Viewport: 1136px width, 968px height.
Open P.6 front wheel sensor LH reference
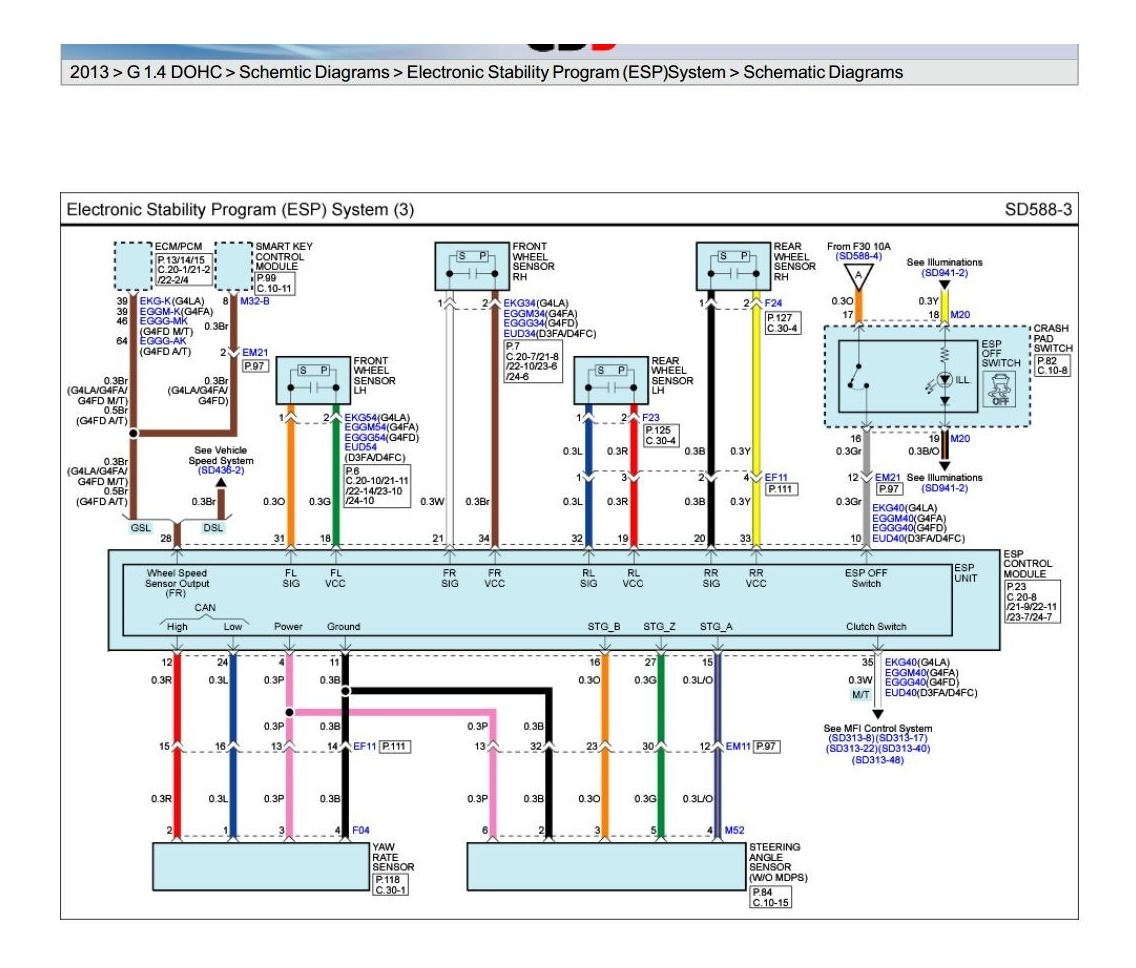coord(377,485)
